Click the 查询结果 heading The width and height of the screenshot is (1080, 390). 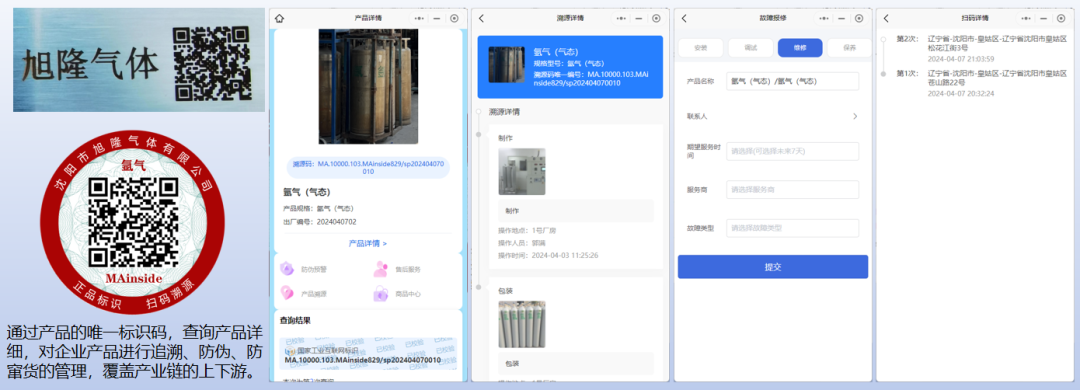[x=295, y=320]
